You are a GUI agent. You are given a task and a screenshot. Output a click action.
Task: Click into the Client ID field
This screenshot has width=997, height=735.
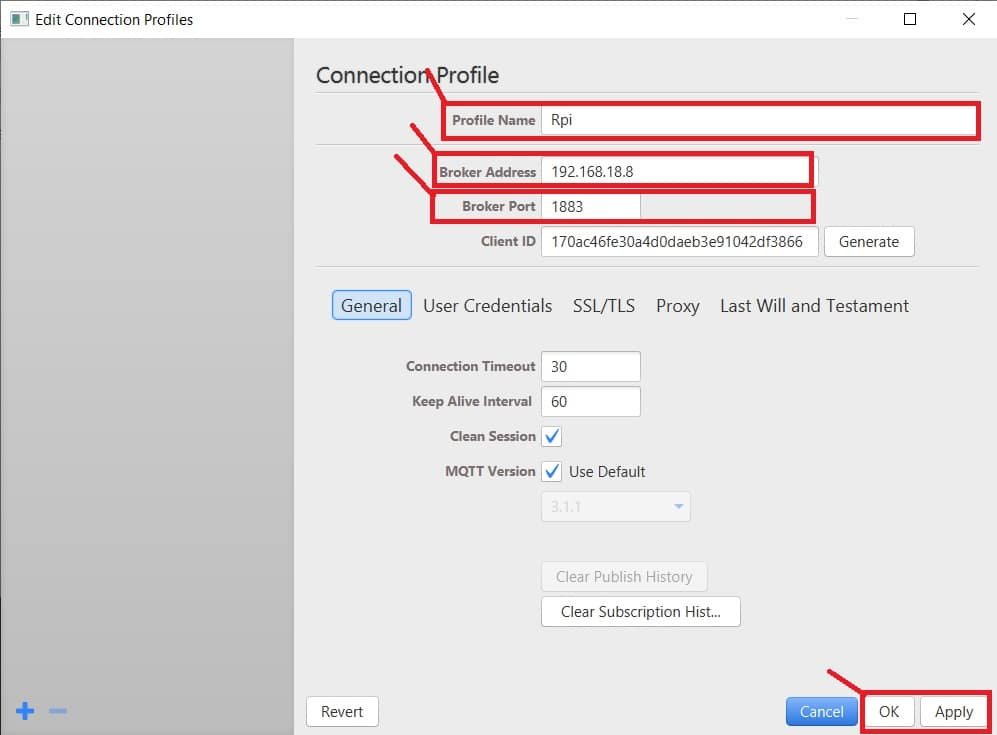(680, 242)
